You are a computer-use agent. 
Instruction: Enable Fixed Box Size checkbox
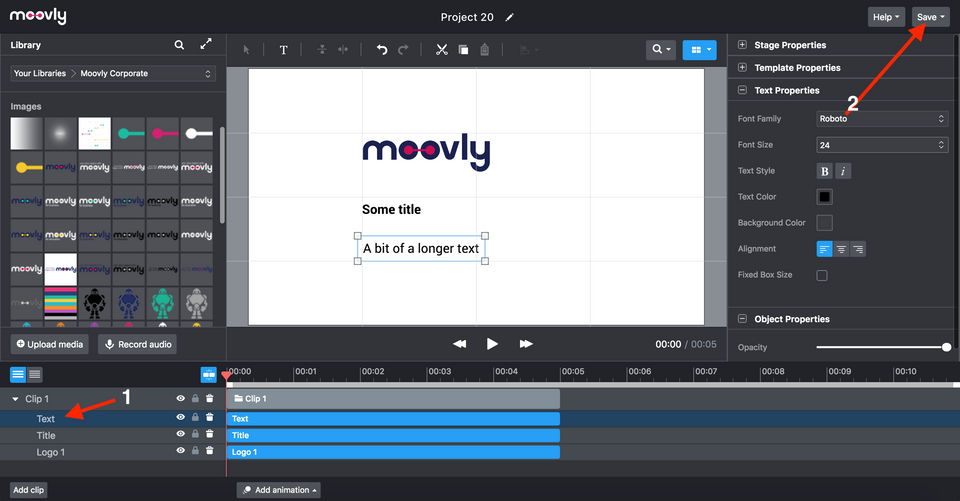(x=822, y=276)
